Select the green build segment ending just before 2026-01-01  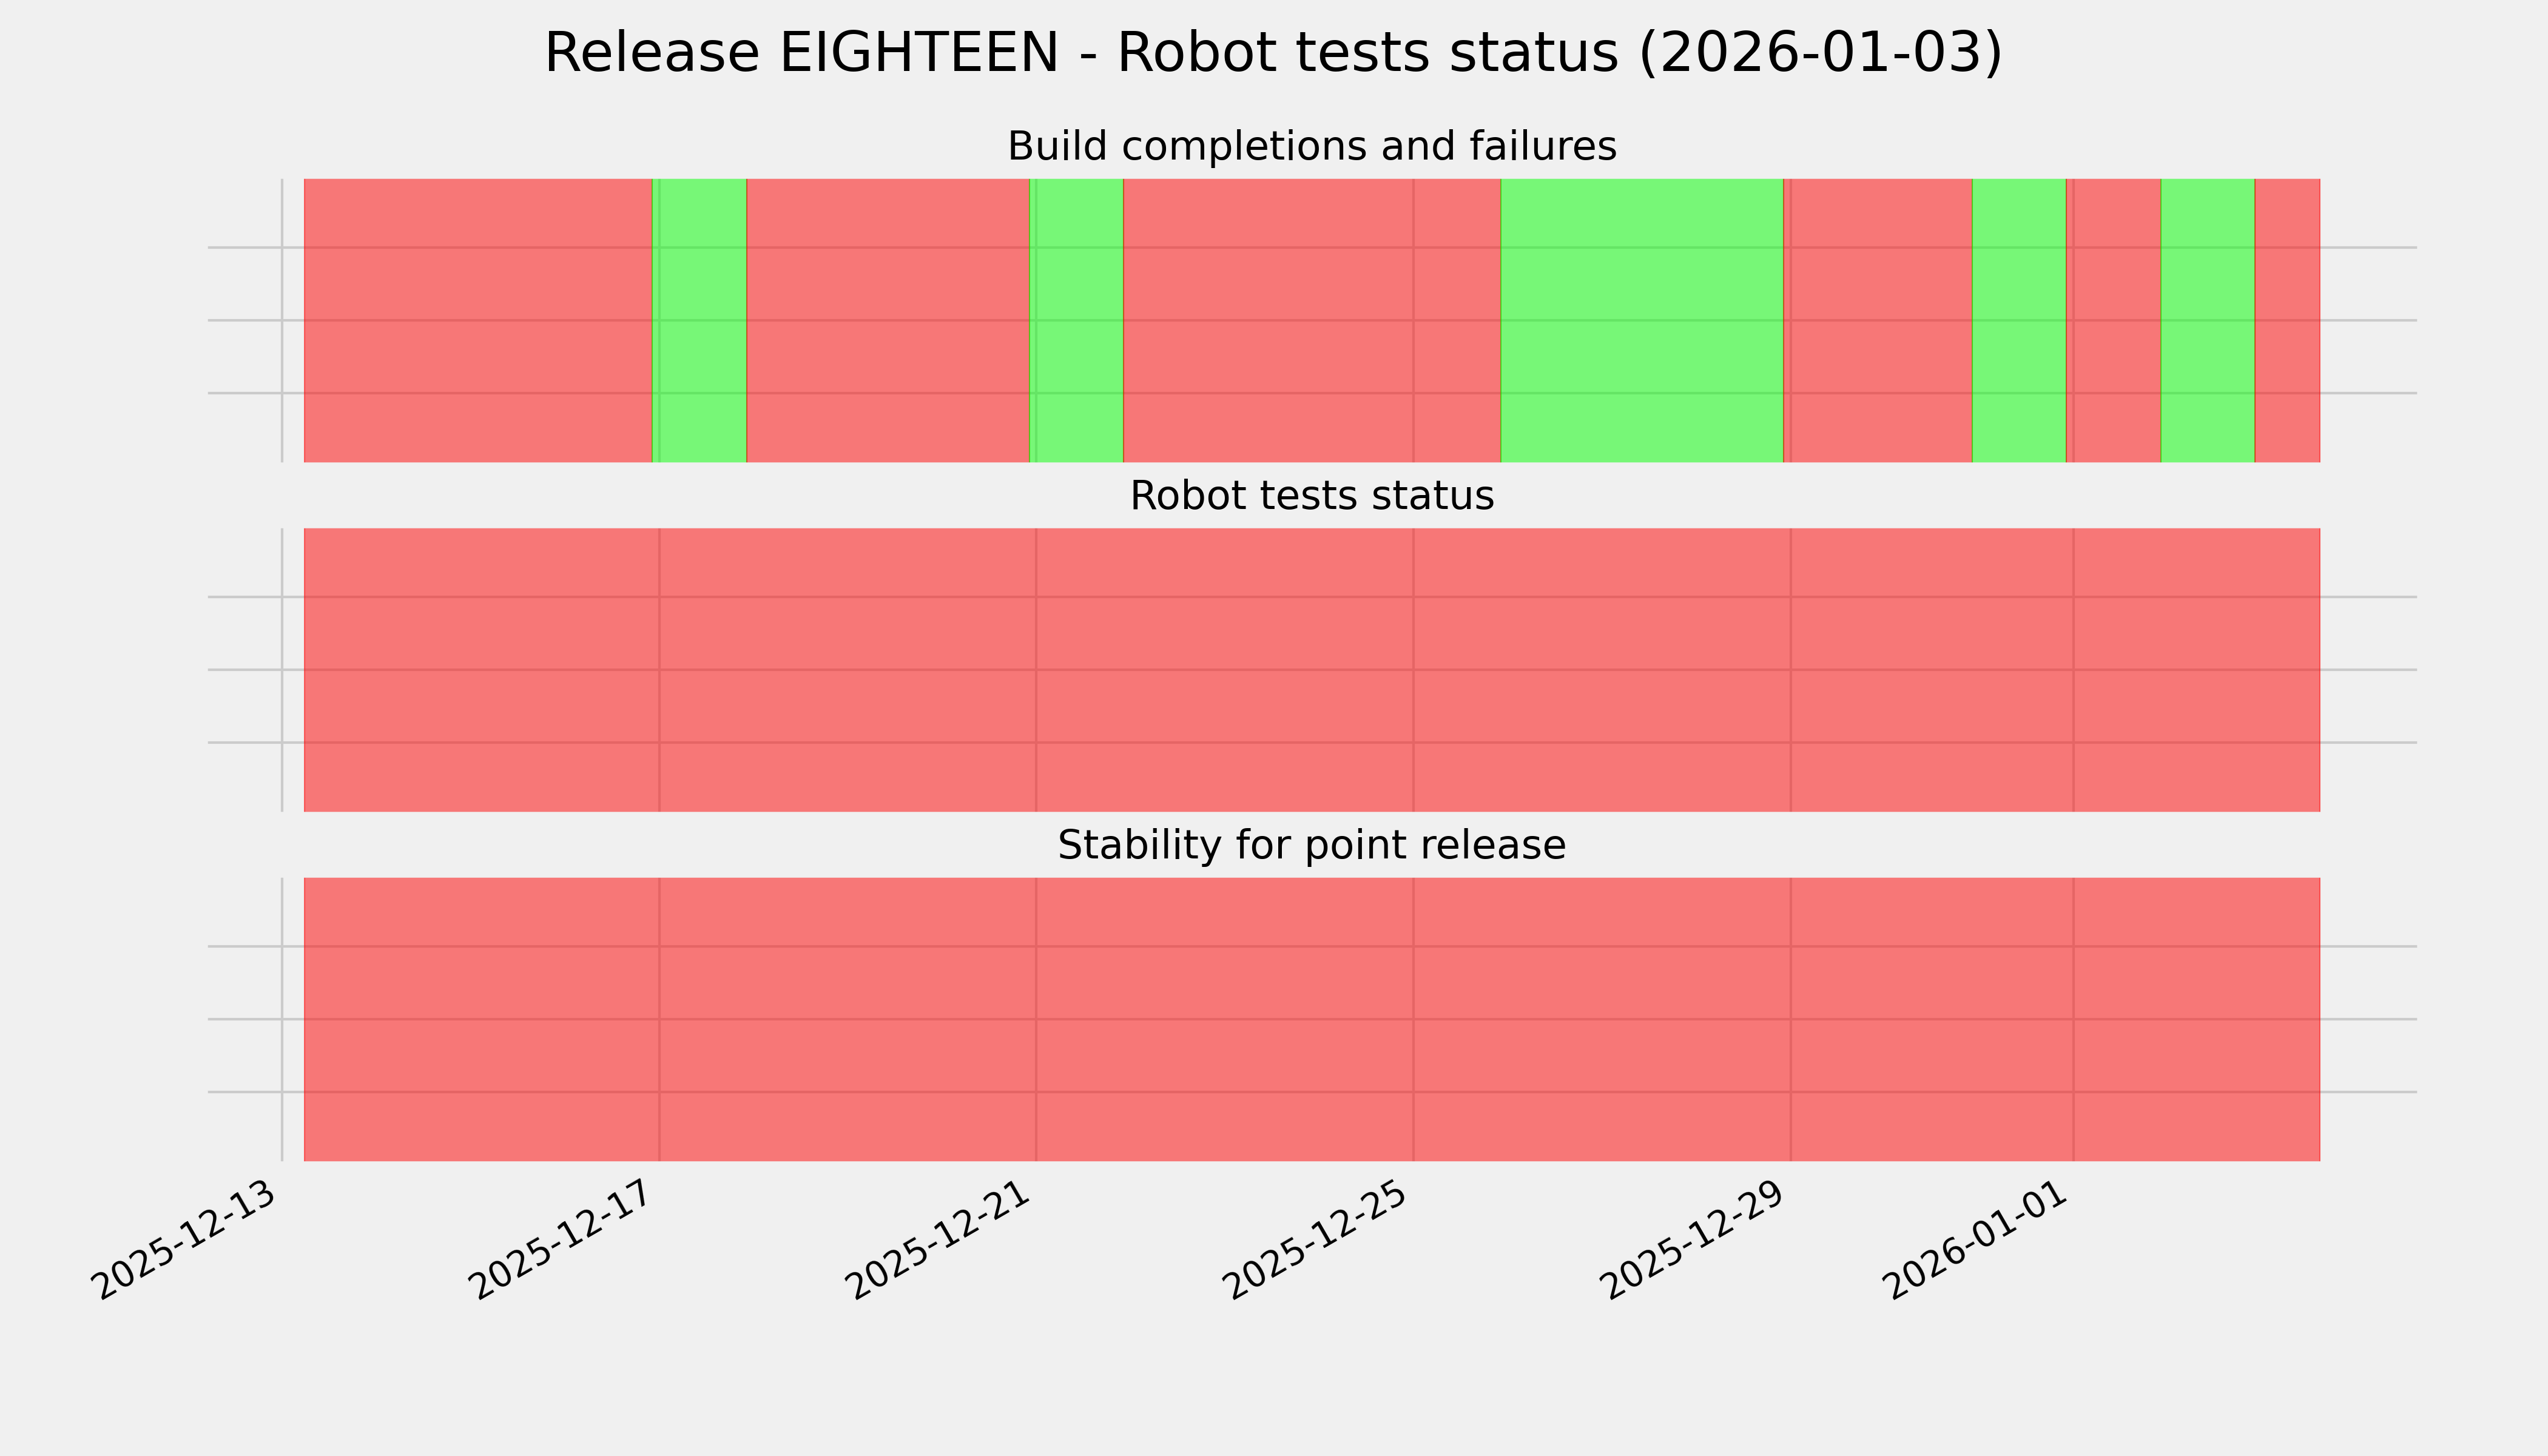coord(2018,320)
